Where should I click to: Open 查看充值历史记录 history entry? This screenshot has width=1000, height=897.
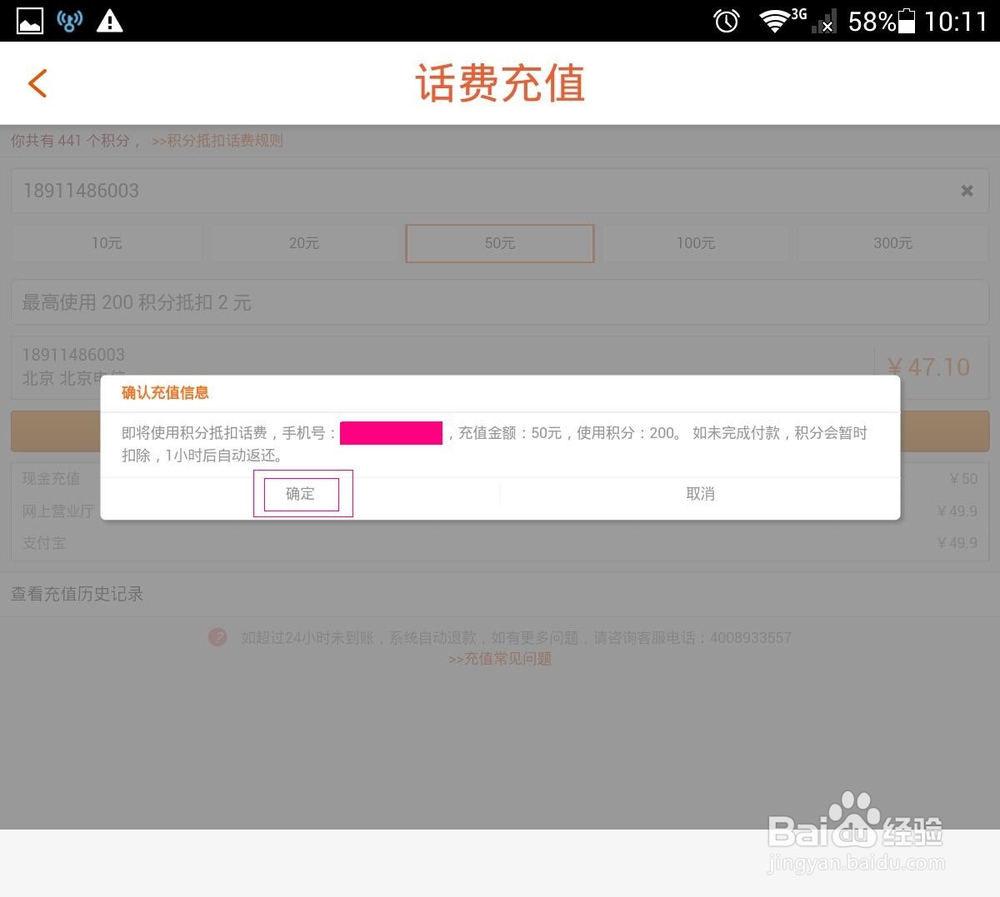click(x=77, y=593)
